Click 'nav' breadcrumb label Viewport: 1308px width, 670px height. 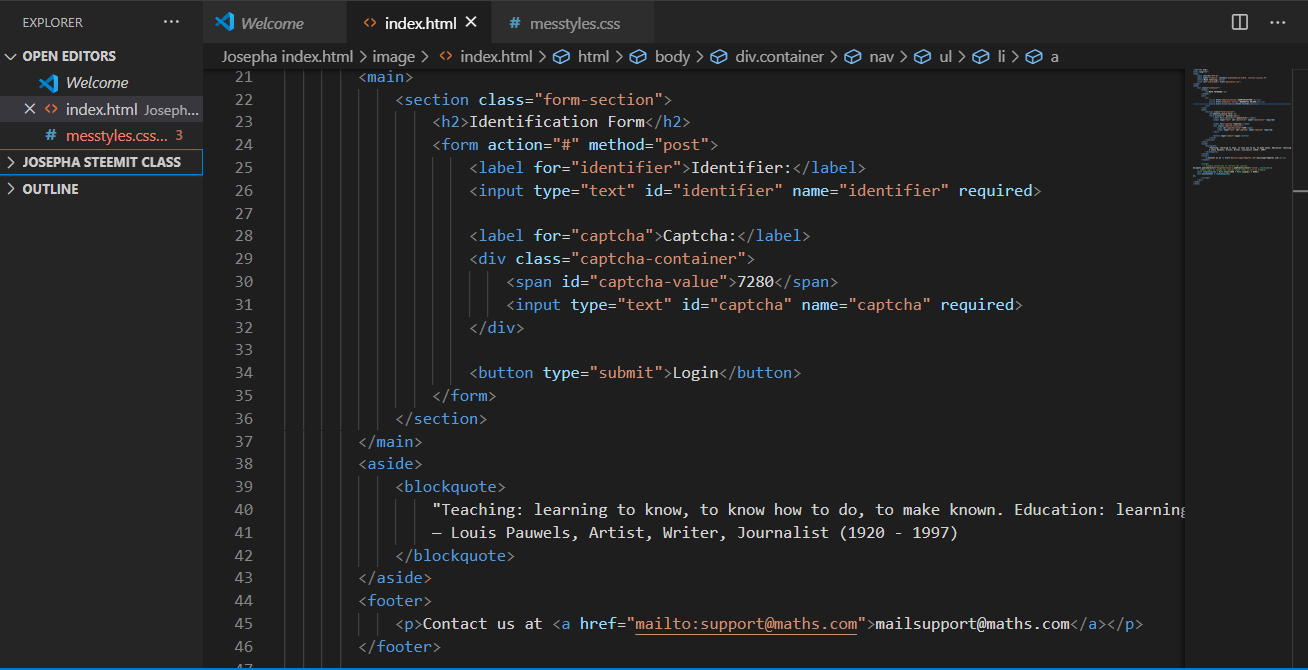click(881, 57)
